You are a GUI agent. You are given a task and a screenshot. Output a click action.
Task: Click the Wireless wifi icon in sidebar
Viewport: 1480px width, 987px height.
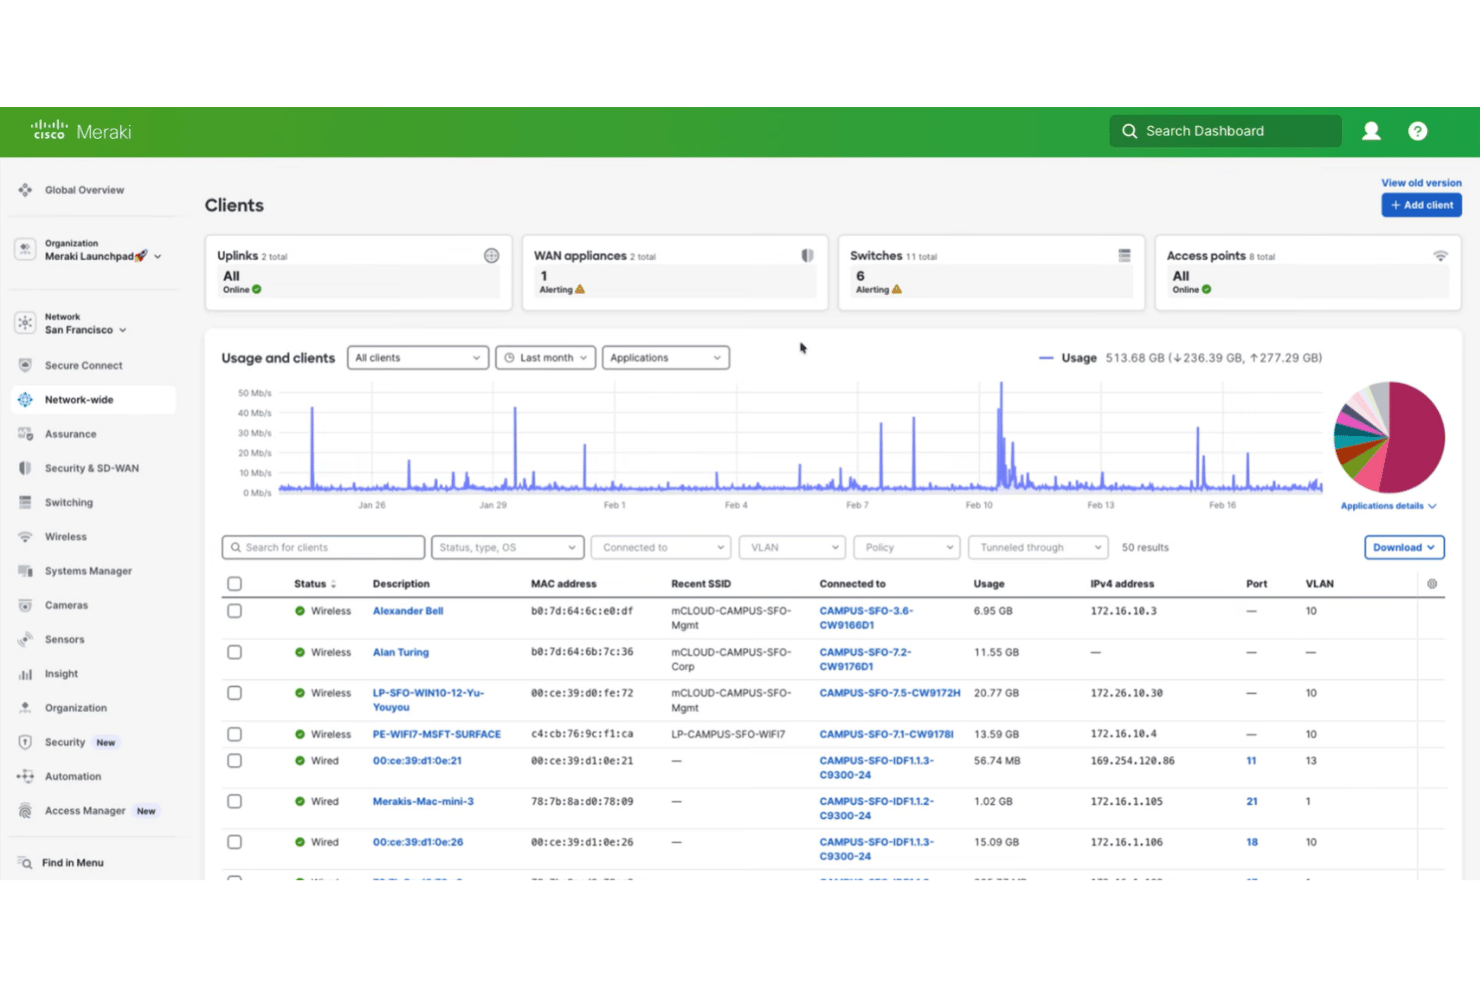(25, 537)
